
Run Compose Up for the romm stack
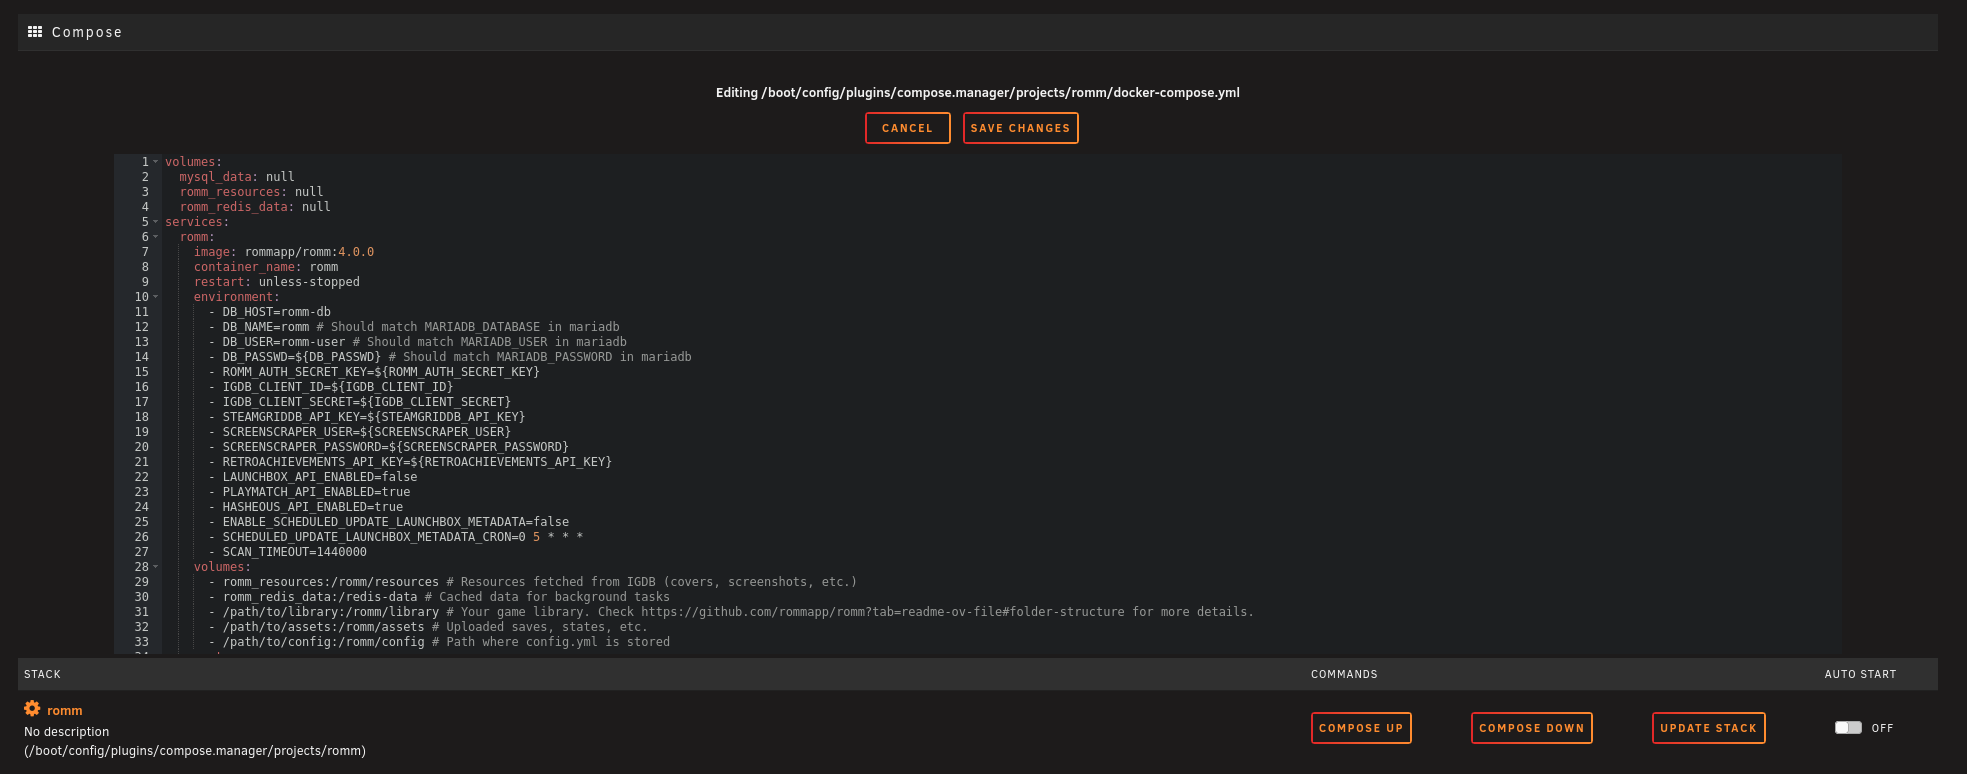pos(1360,728)
